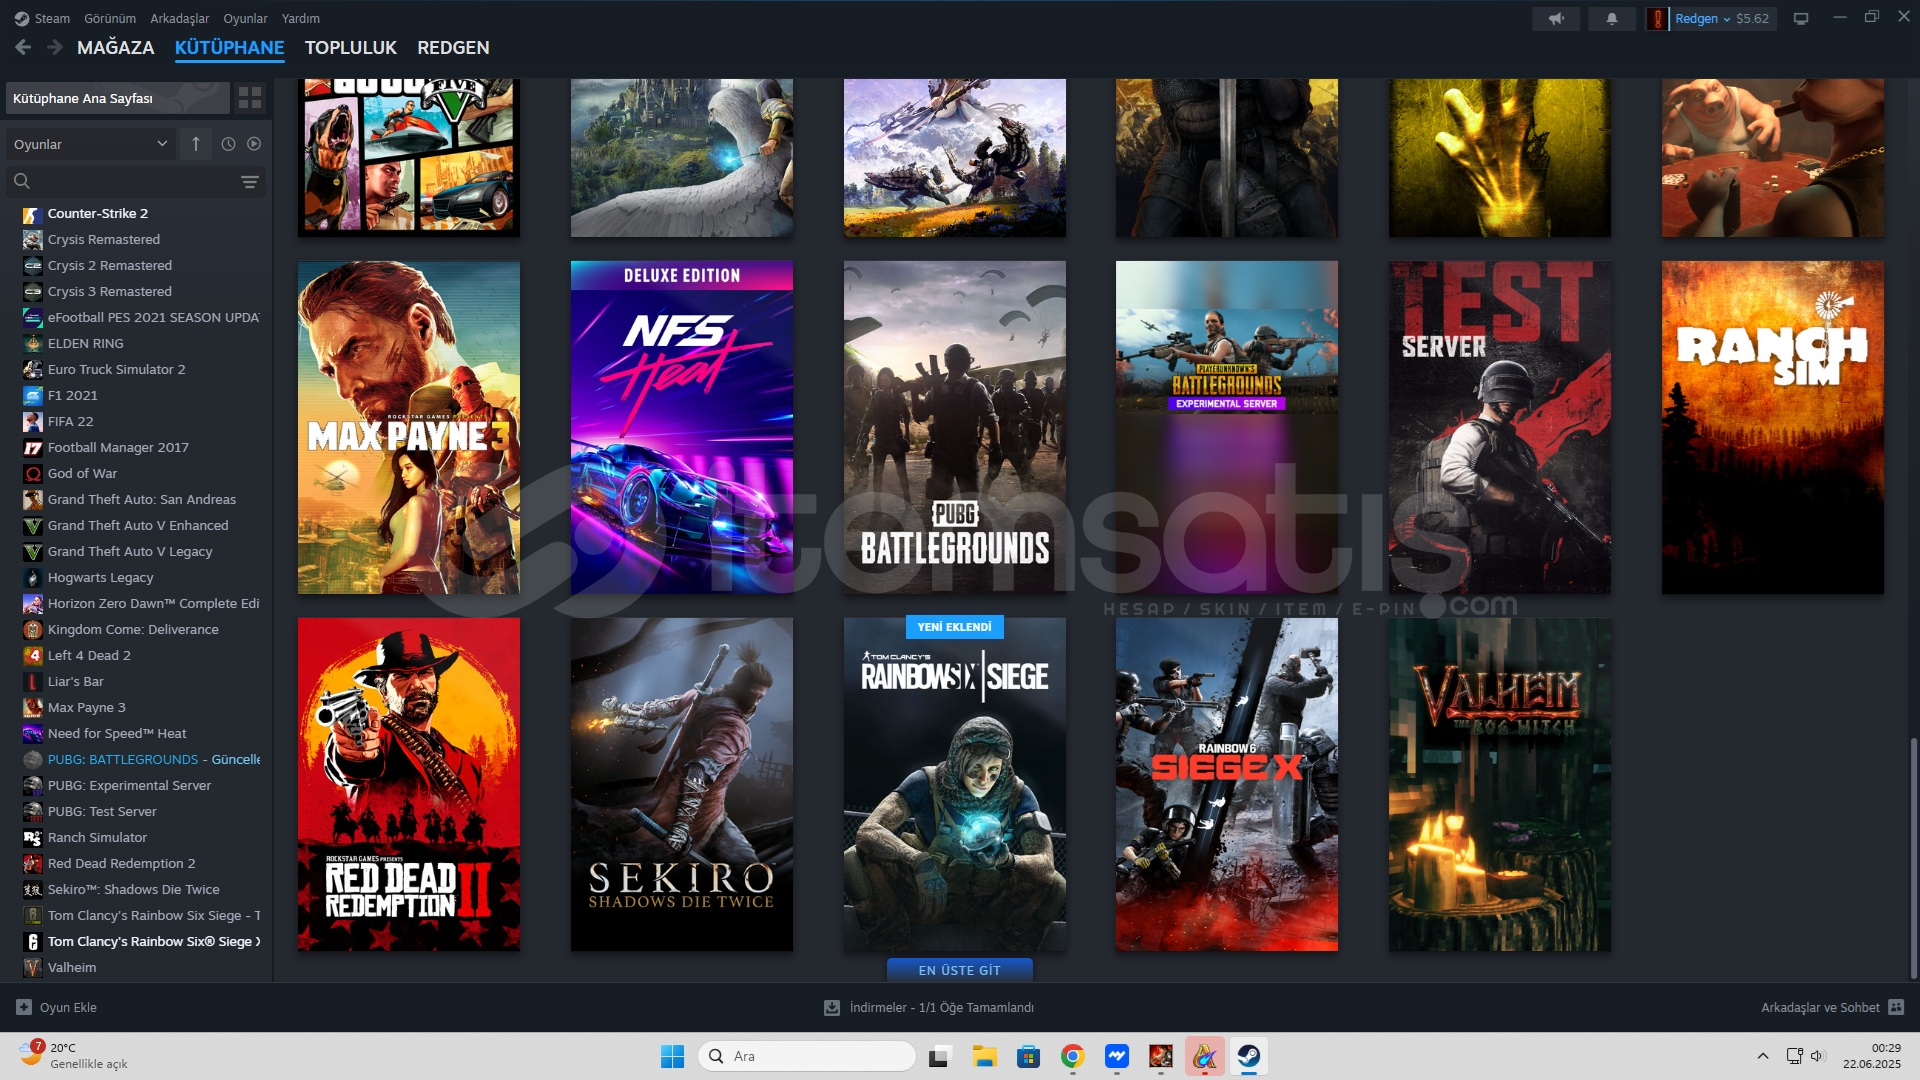
Task: Click the downloads icon in the status bar
Action: [x=831, y=1008]
